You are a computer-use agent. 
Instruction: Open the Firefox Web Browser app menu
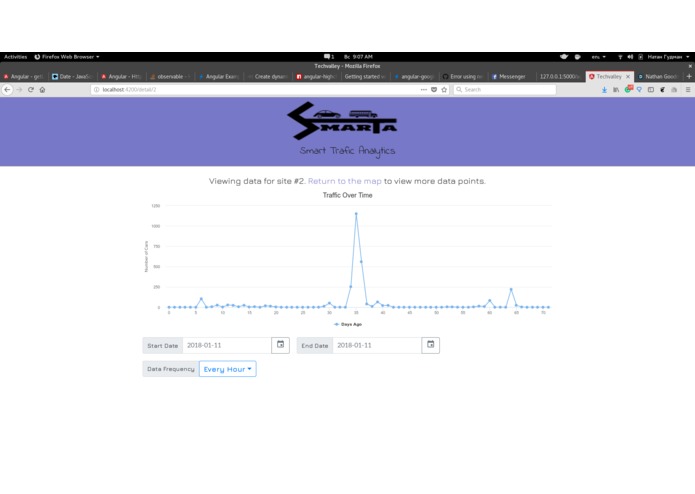click(66, 57)
